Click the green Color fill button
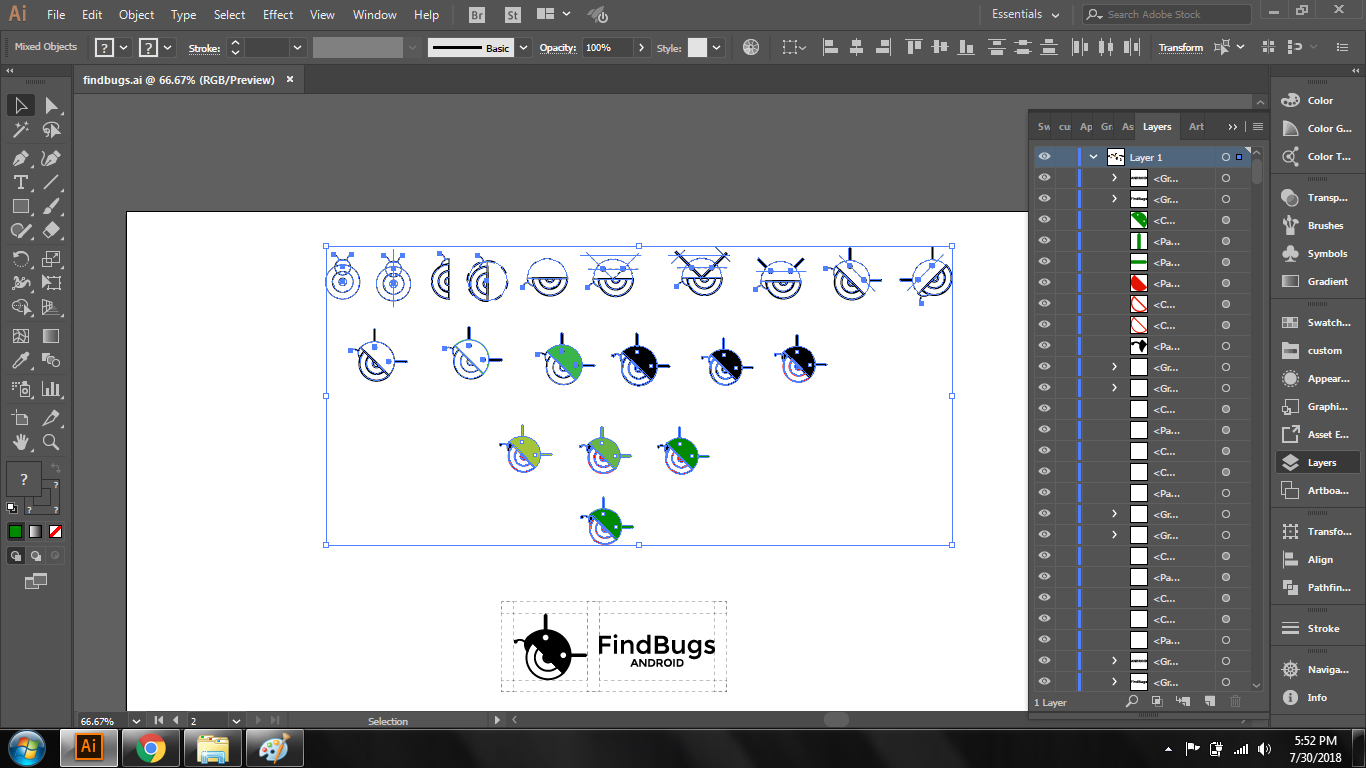 tap(15, 531)
